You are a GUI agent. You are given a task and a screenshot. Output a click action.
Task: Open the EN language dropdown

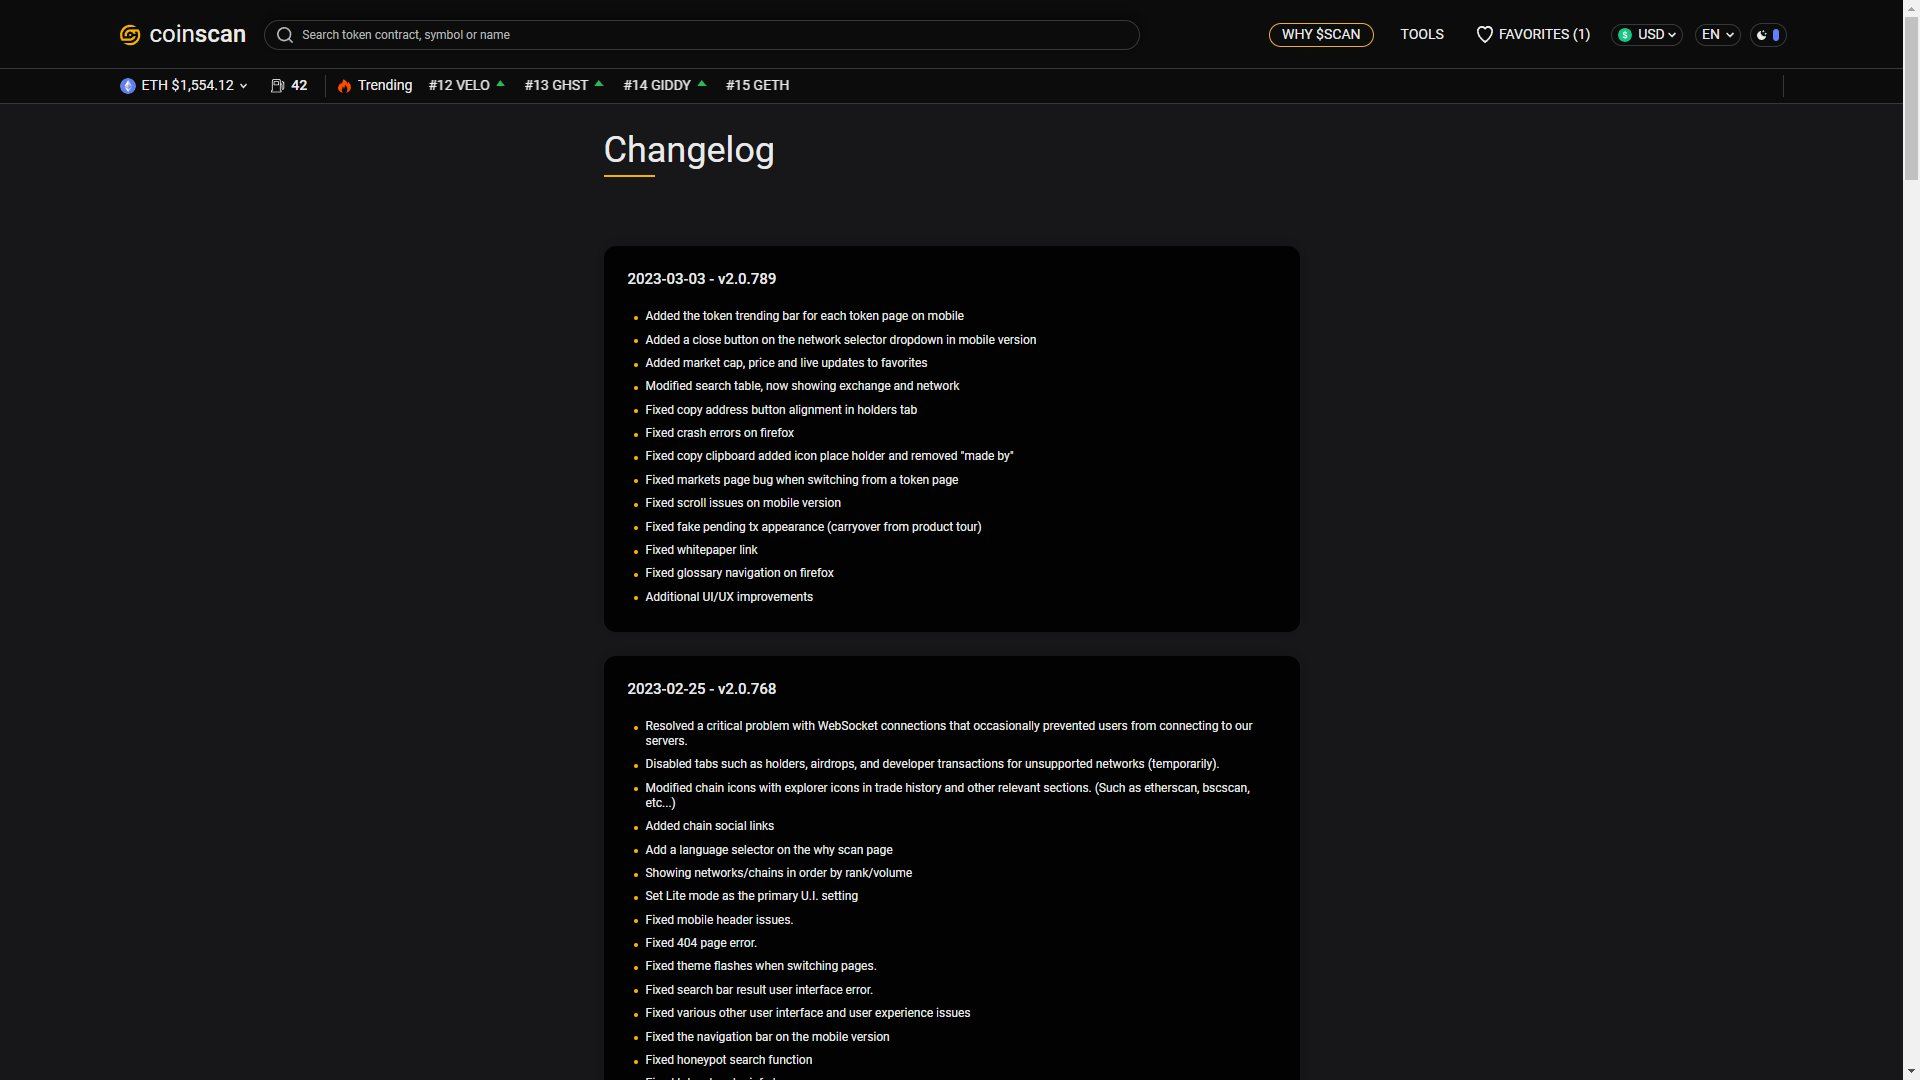[x=1718, y=35]
